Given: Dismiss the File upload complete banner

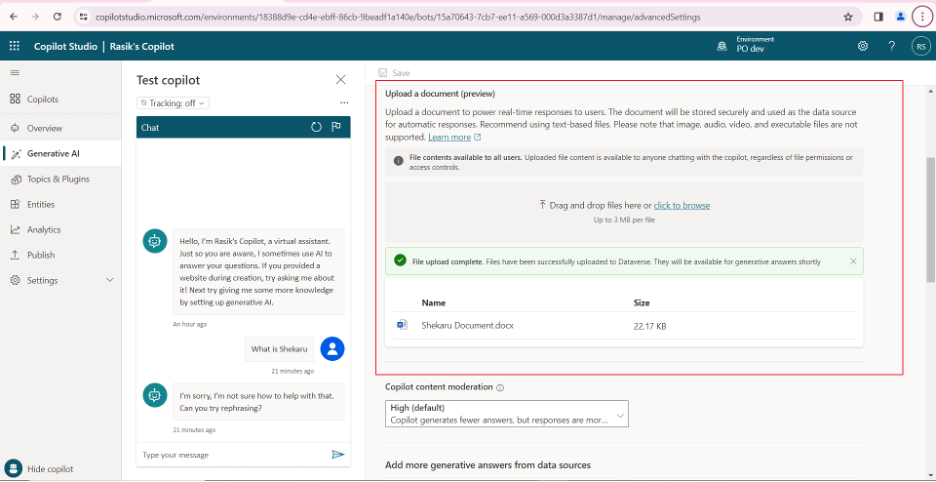Looking at the screenshot, I should click(853, 261).
